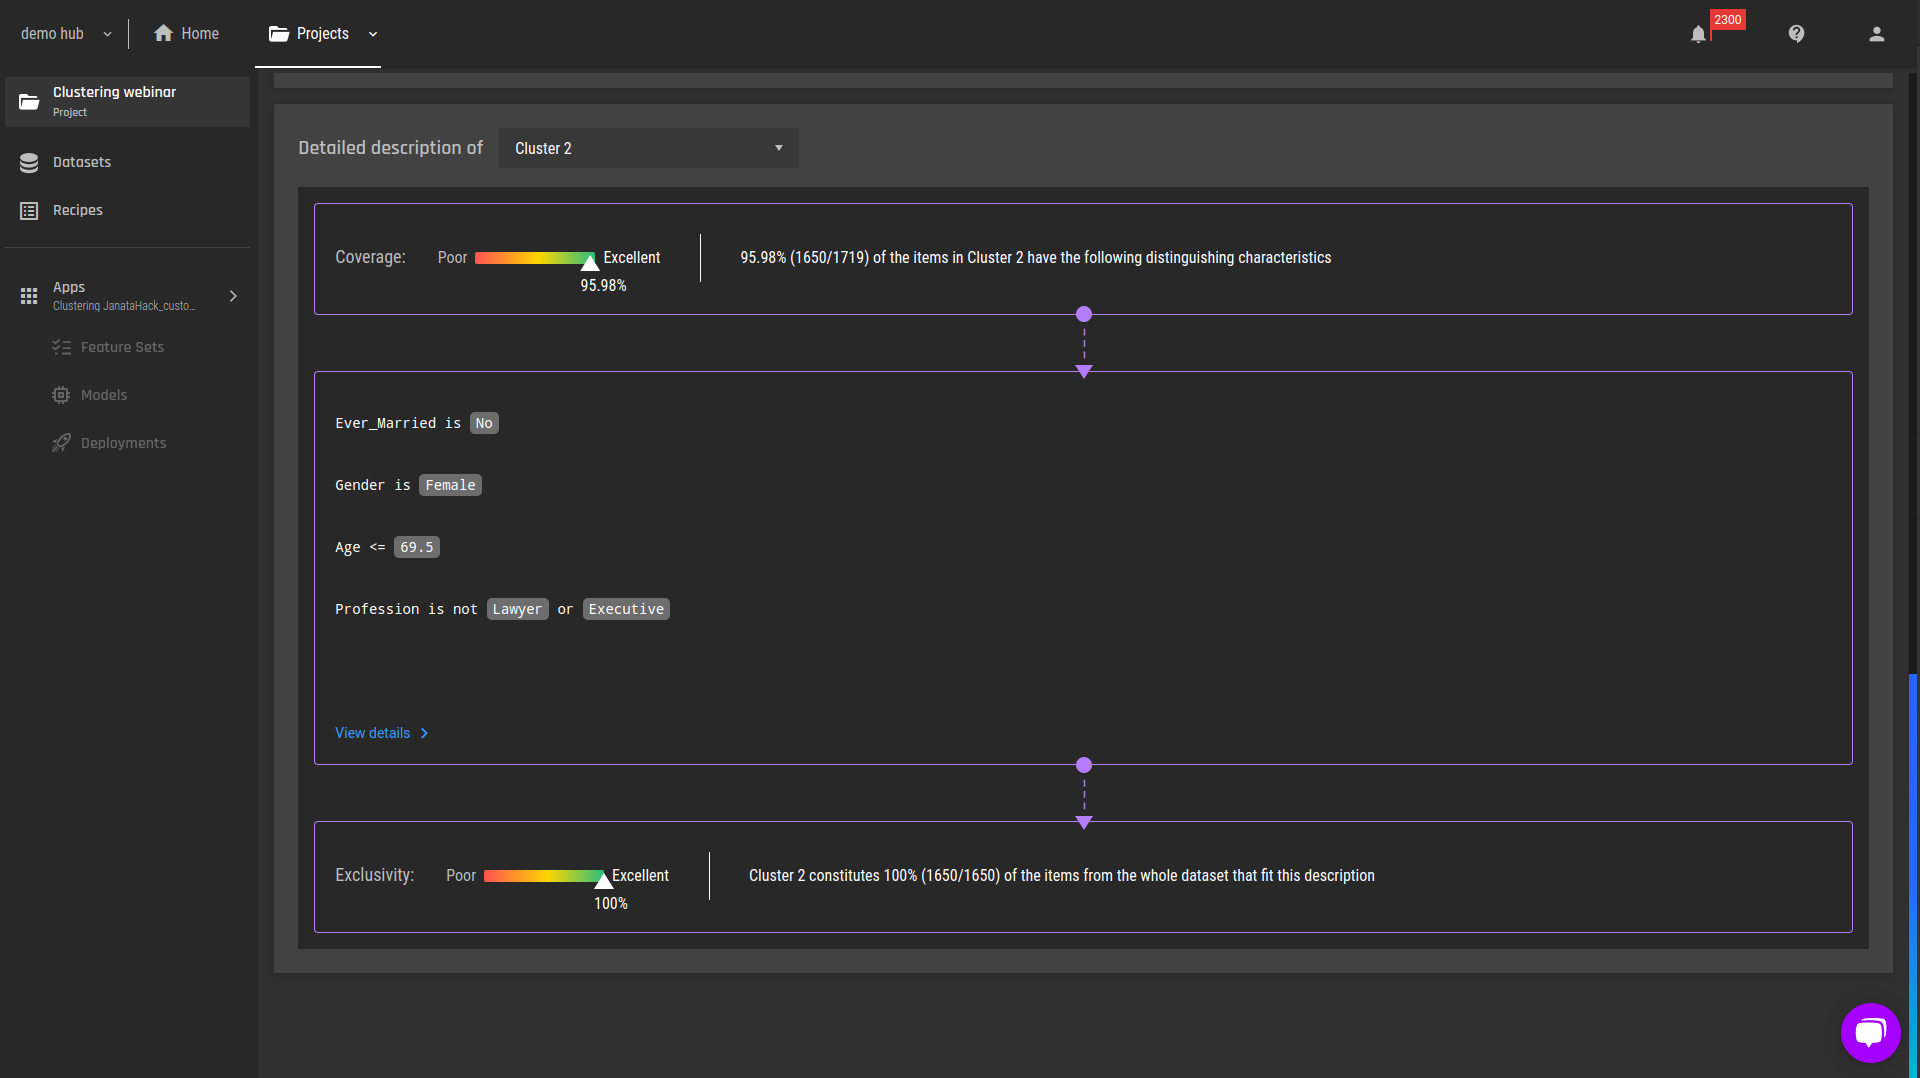The width and height of the screenshot is (1920, 1078).
Task: Open the notifications bell icon
Action: (x=1698, y=34)
